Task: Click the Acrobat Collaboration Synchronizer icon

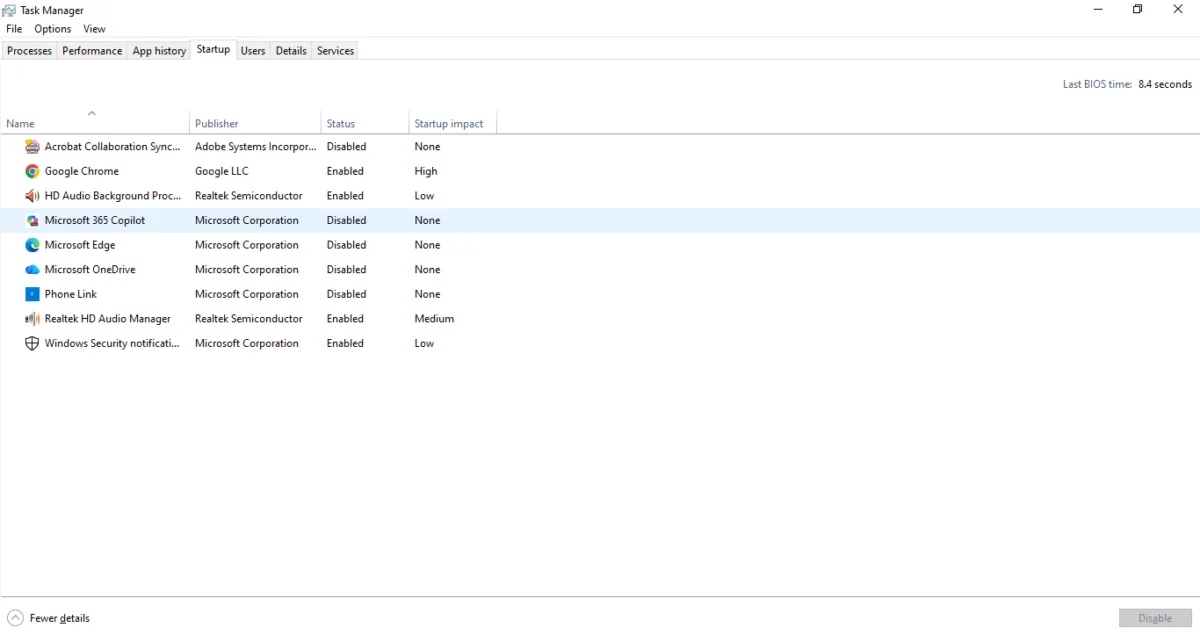Action: point(32,147)
